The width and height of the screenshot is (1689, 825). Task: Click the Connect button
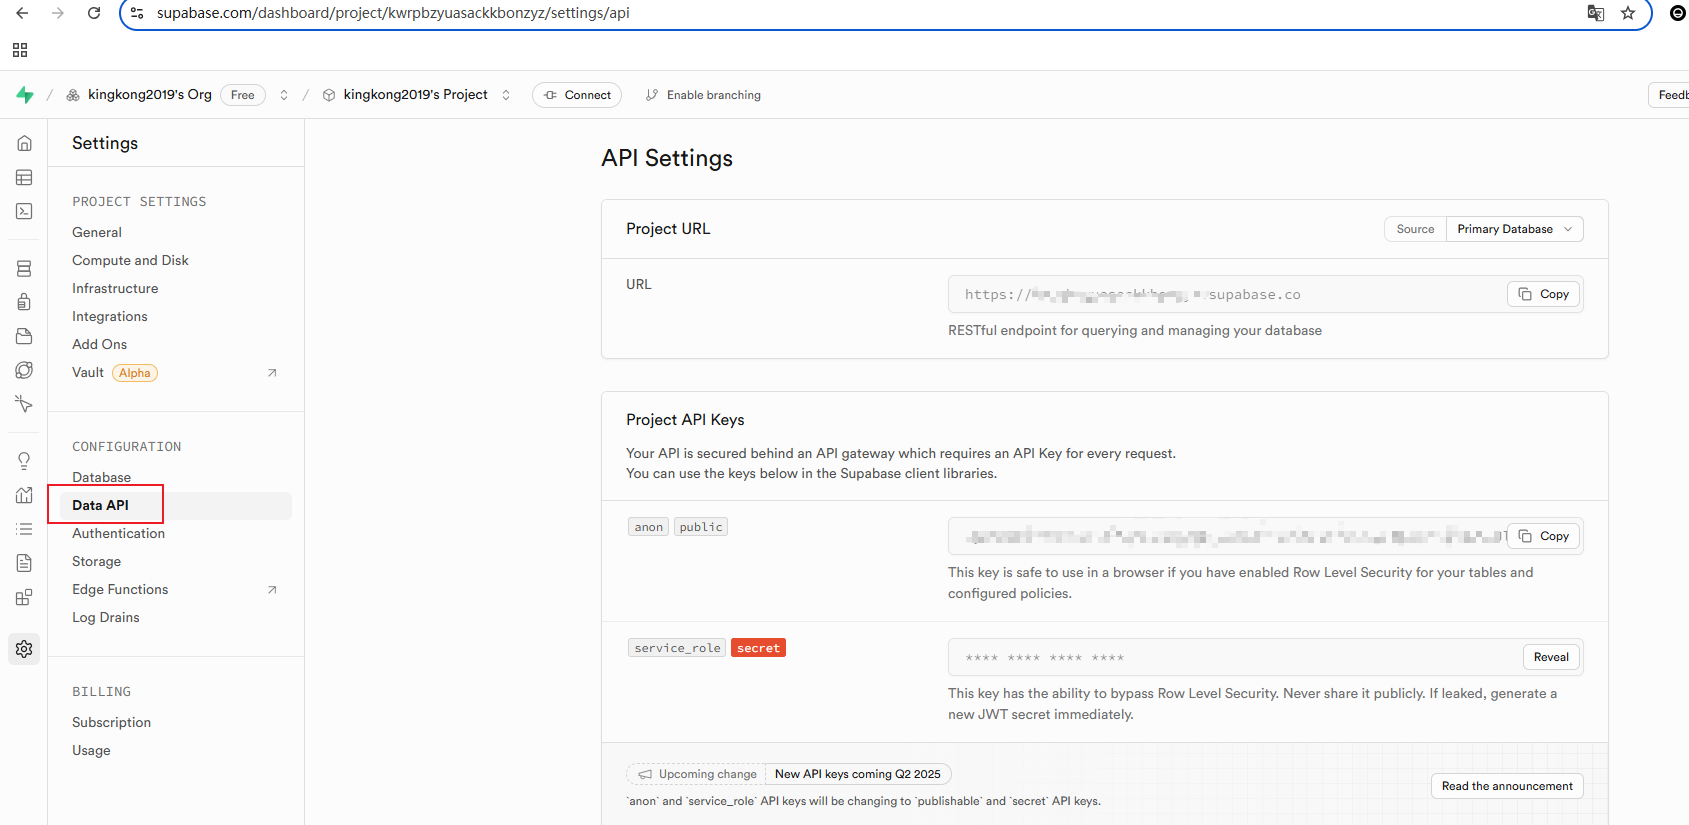click(x=577, y=95)
